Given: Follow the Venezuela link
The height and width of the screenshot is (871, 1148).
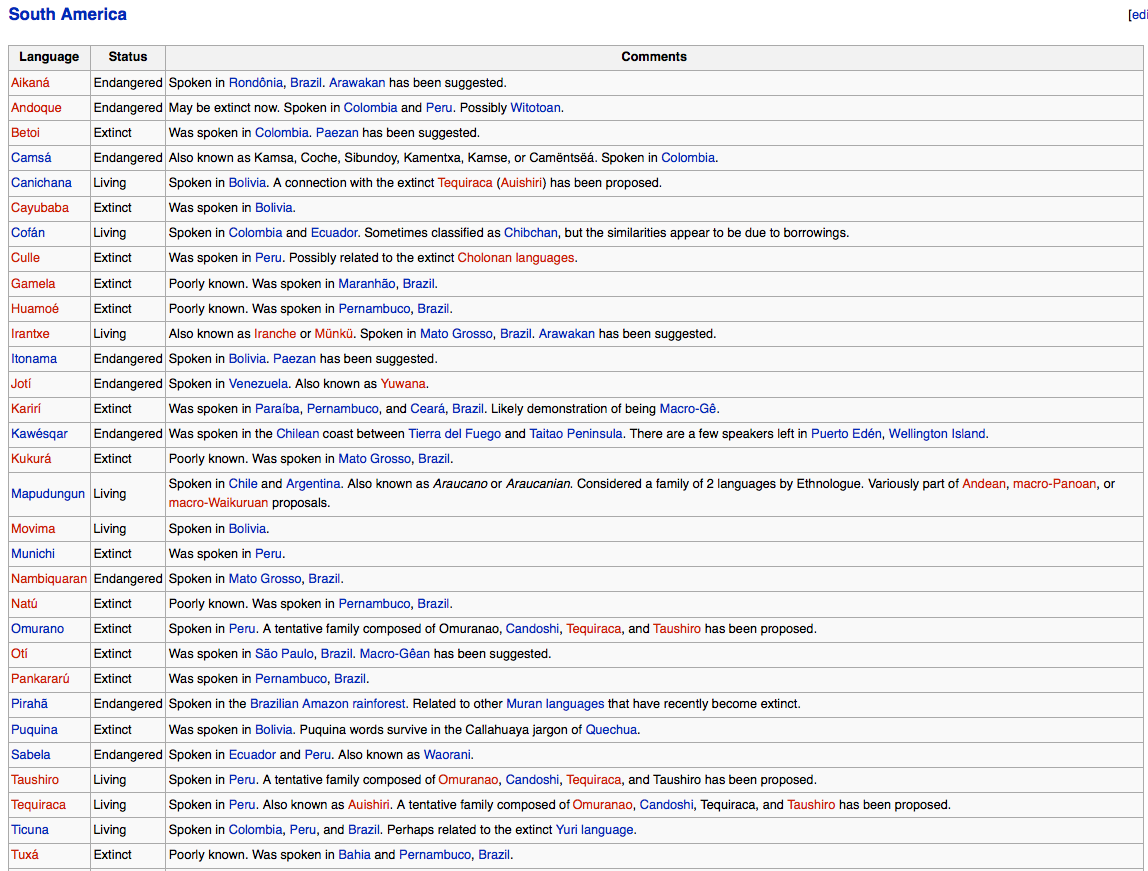Looking at the screenshot, I should (258, 384).
